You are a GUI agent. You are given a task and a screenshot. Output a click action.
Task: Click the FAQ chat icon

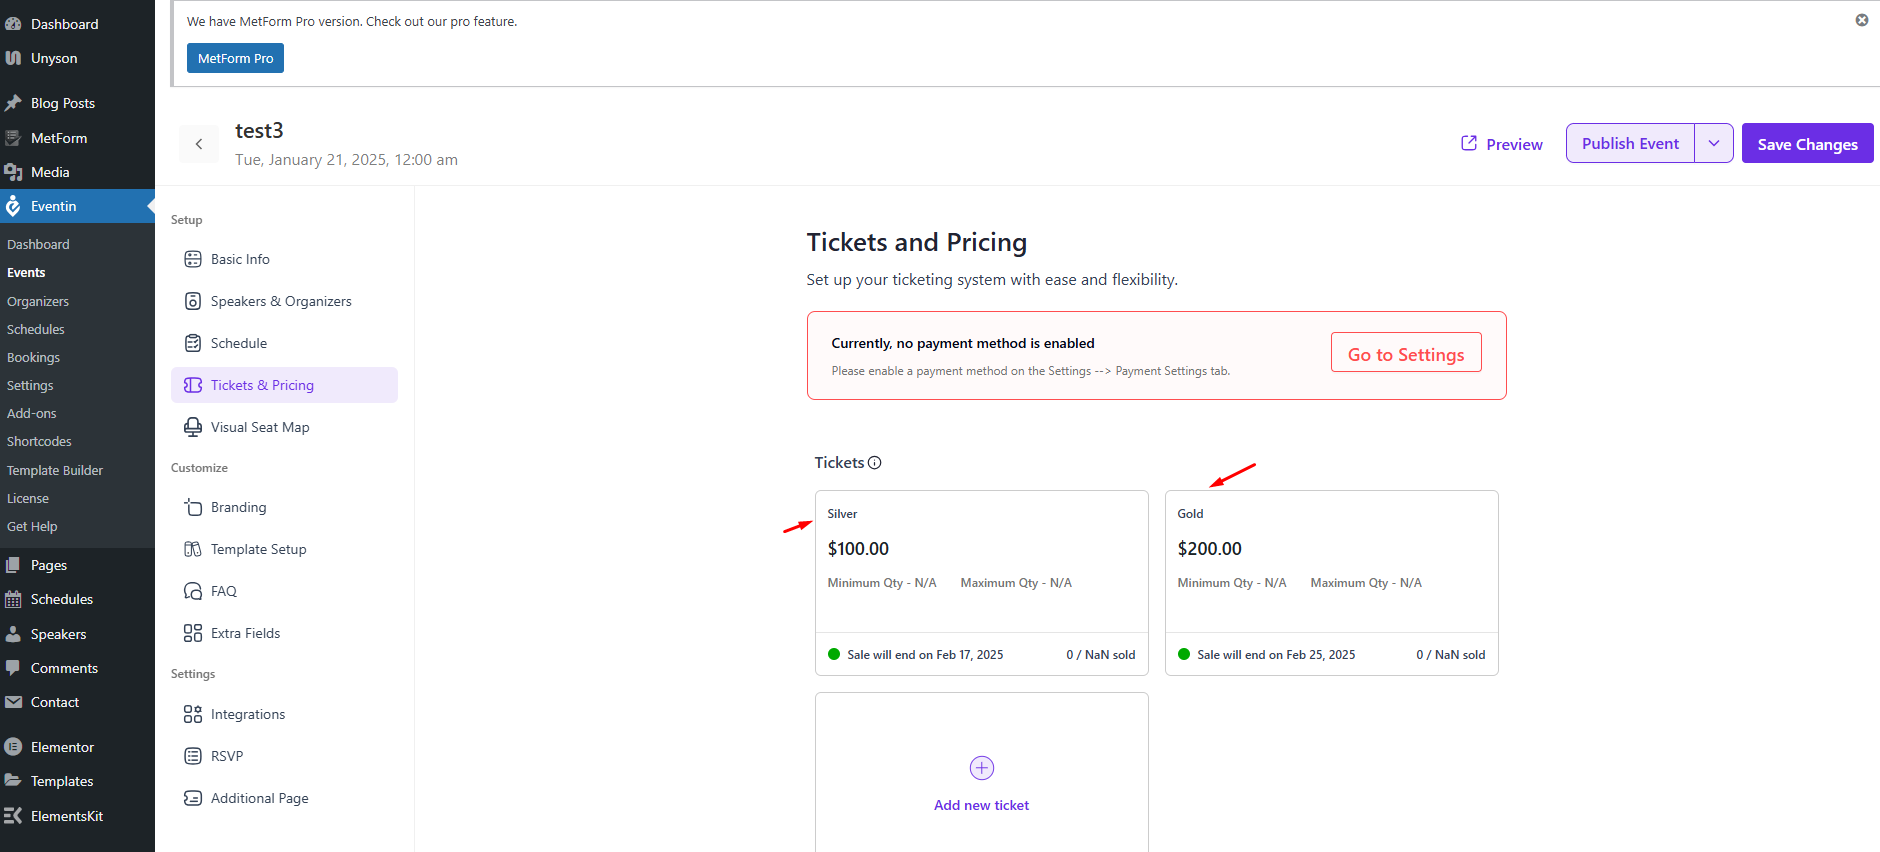tap(193, 591)
